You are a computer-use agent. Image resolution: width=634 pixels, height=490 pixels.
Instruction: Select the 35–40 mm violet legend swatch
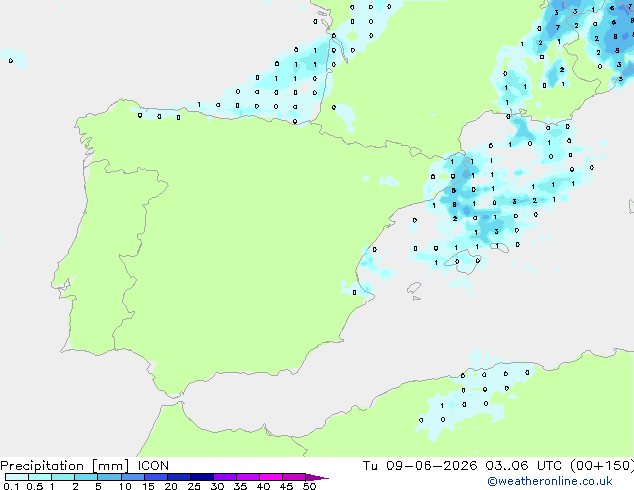[x=247, y=477]
